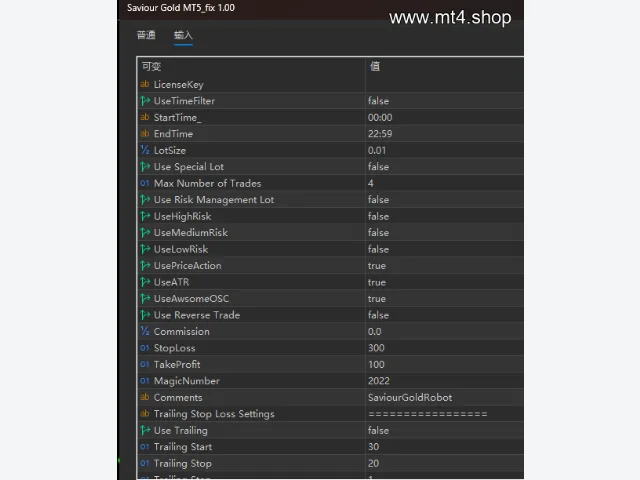640x480 pixels.
Task: Click the boolean icon beside Use Risk Management Lot
Action: pos(145,199)
